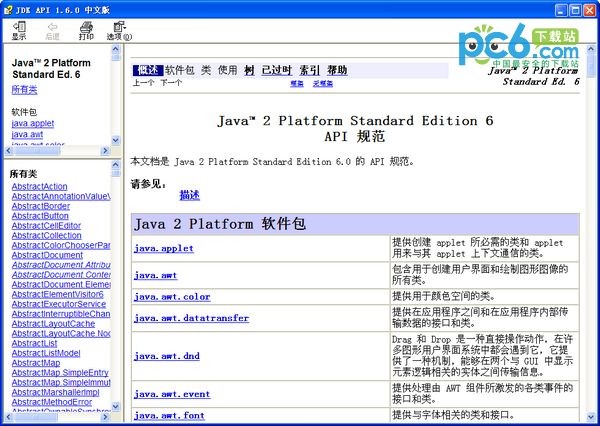Open the 已过时 (Deprecated) navigation item
The image size is (600, 426).
pyautogui.click(x=276, y=70)
